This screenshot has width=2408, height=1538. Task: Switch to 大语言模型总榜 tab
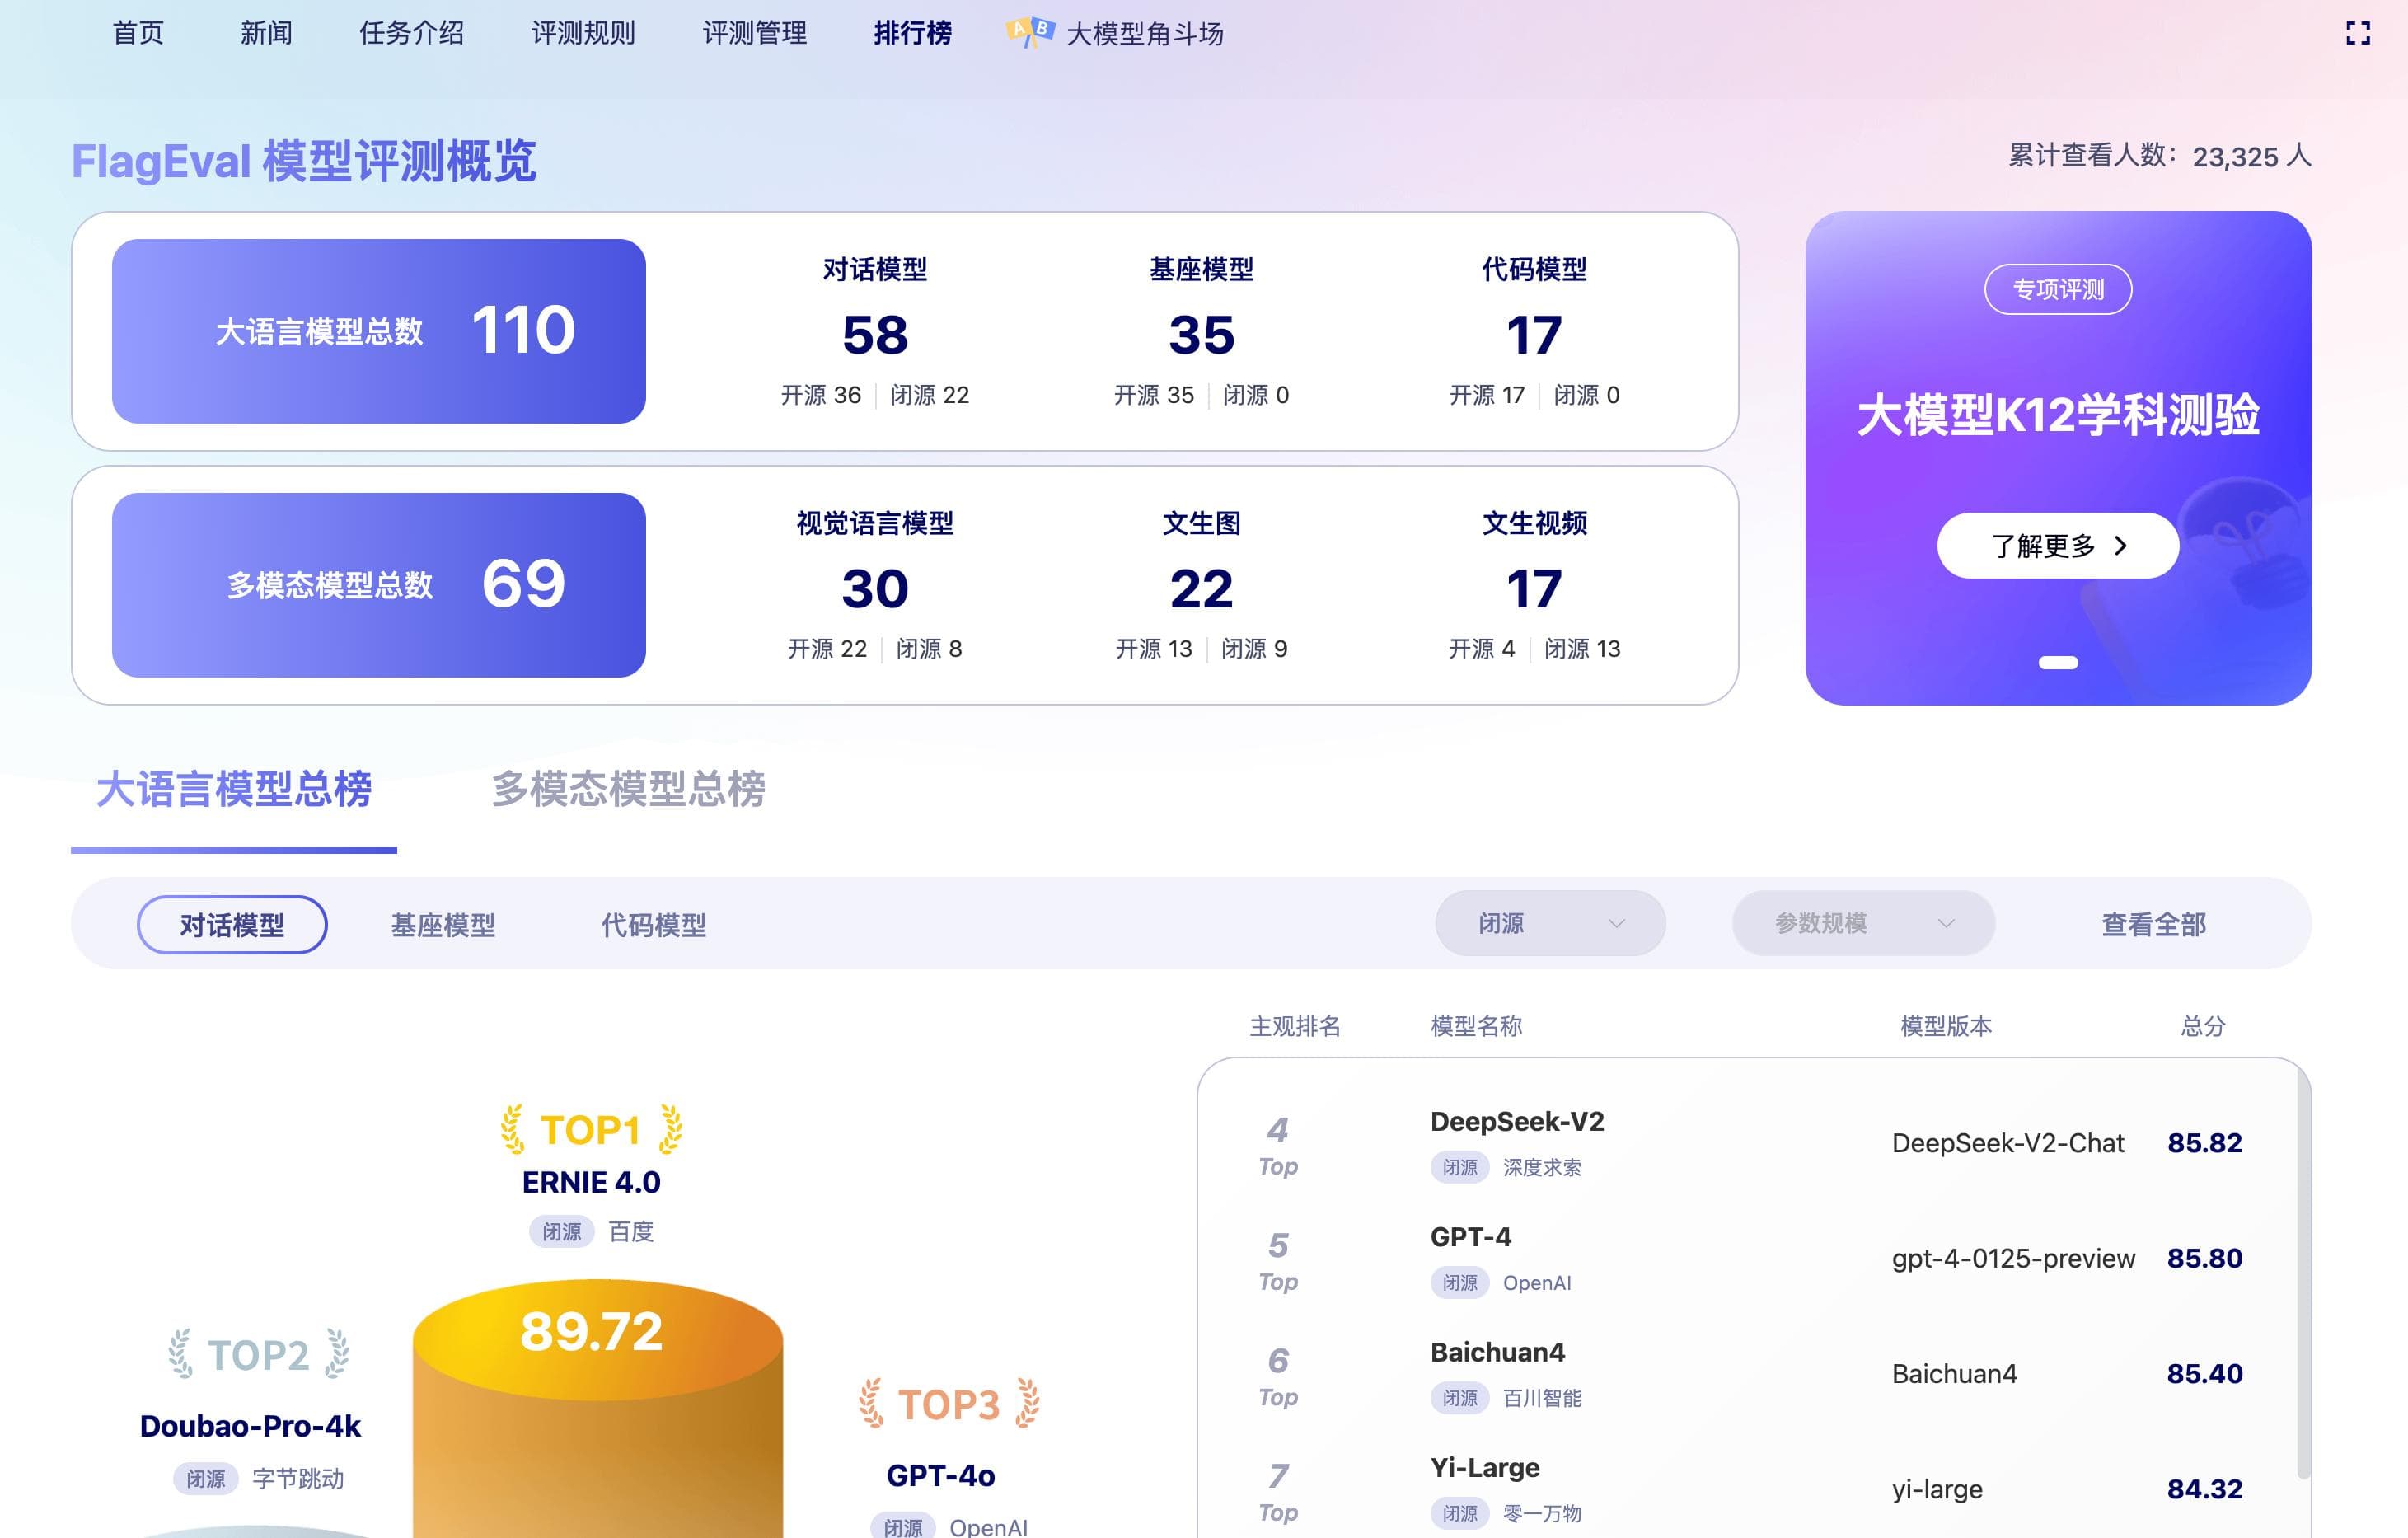coord(234,789)
